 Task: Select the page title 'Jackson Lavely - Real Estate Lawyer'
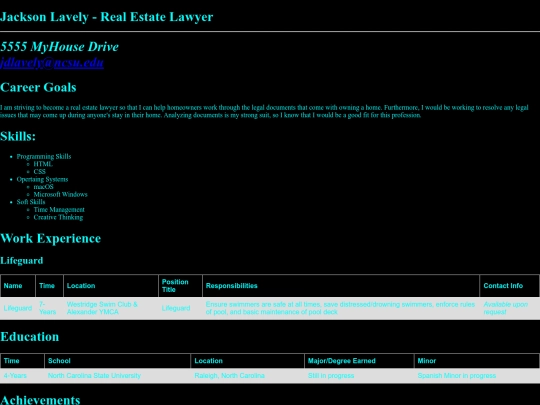(106, 17)
